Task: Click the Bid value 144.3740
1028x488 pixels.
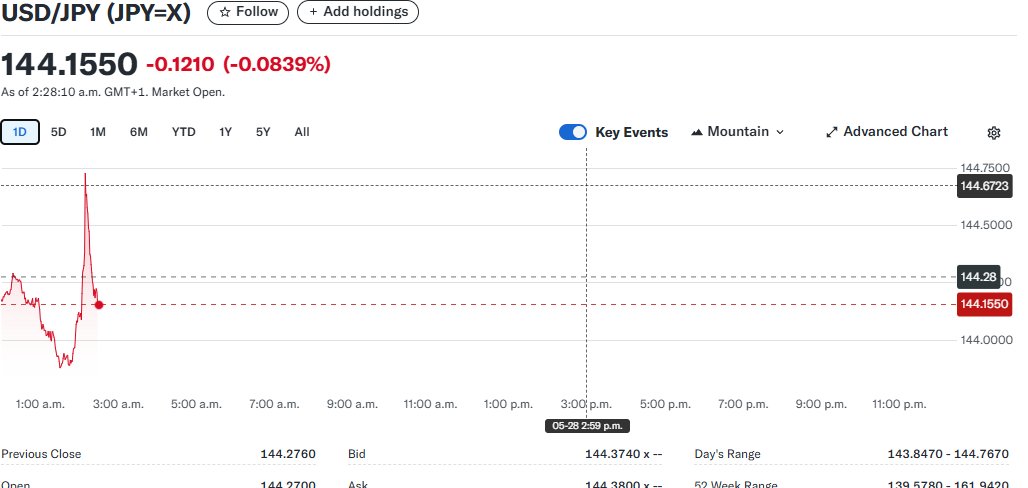Action: 623,454
